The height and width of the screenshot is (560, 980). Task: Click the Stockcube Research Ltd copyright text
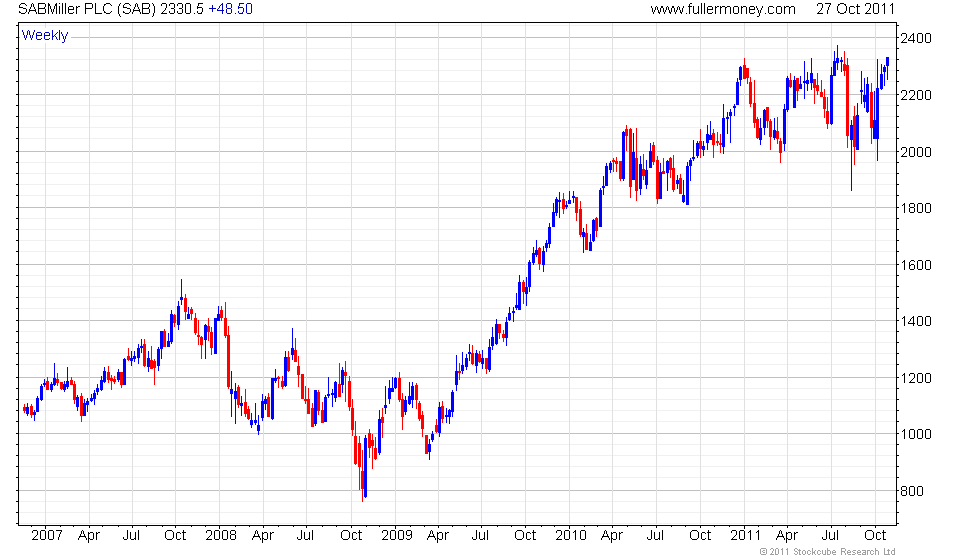(828, 552)
